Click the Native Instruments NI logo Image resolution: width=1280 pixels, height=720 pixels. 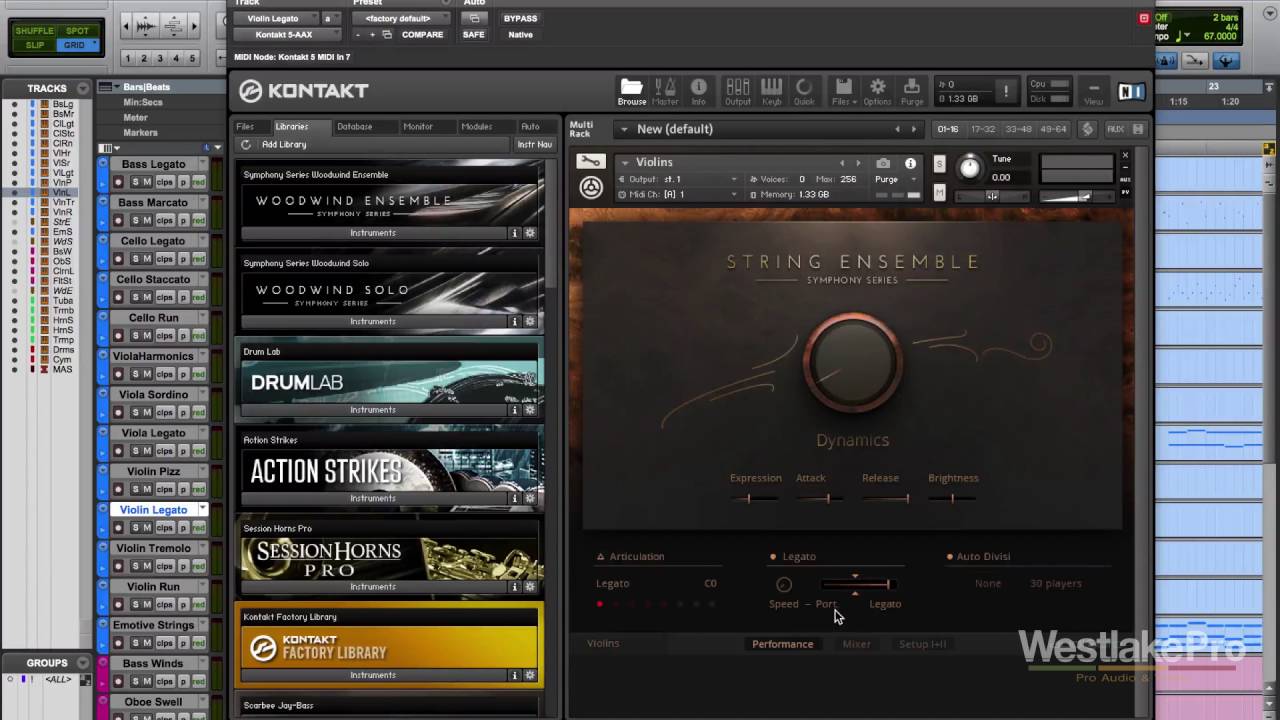pos(1131,92)
